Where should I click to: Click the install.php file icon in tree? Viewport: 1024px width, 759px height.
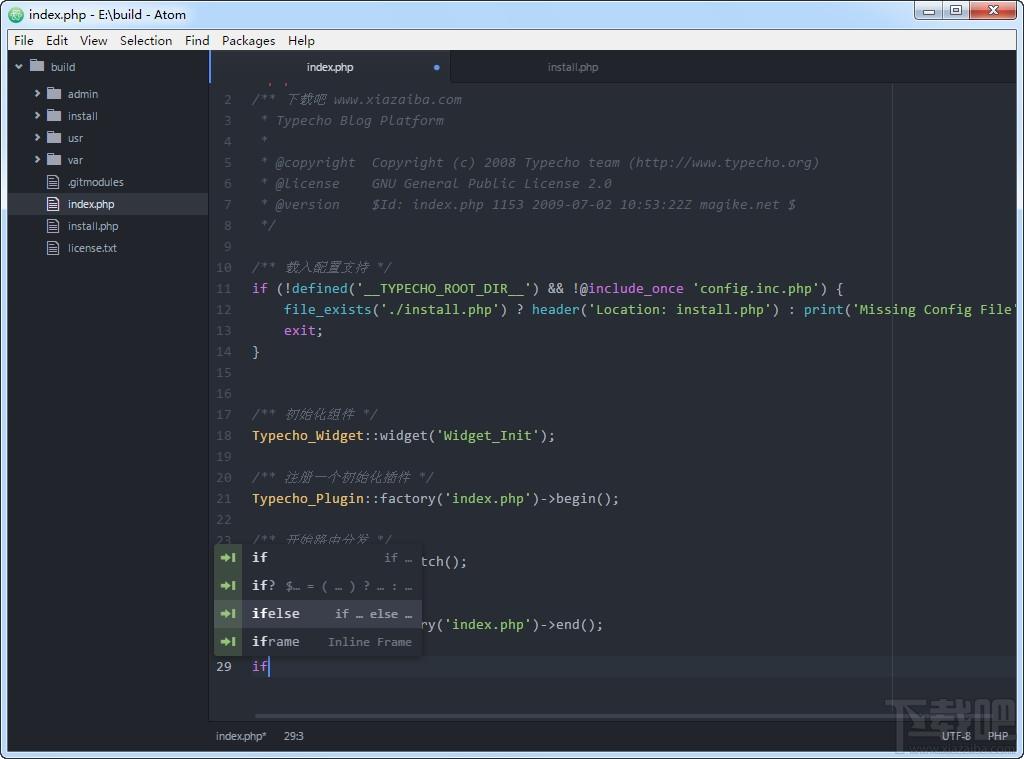[x=53, y=226]
